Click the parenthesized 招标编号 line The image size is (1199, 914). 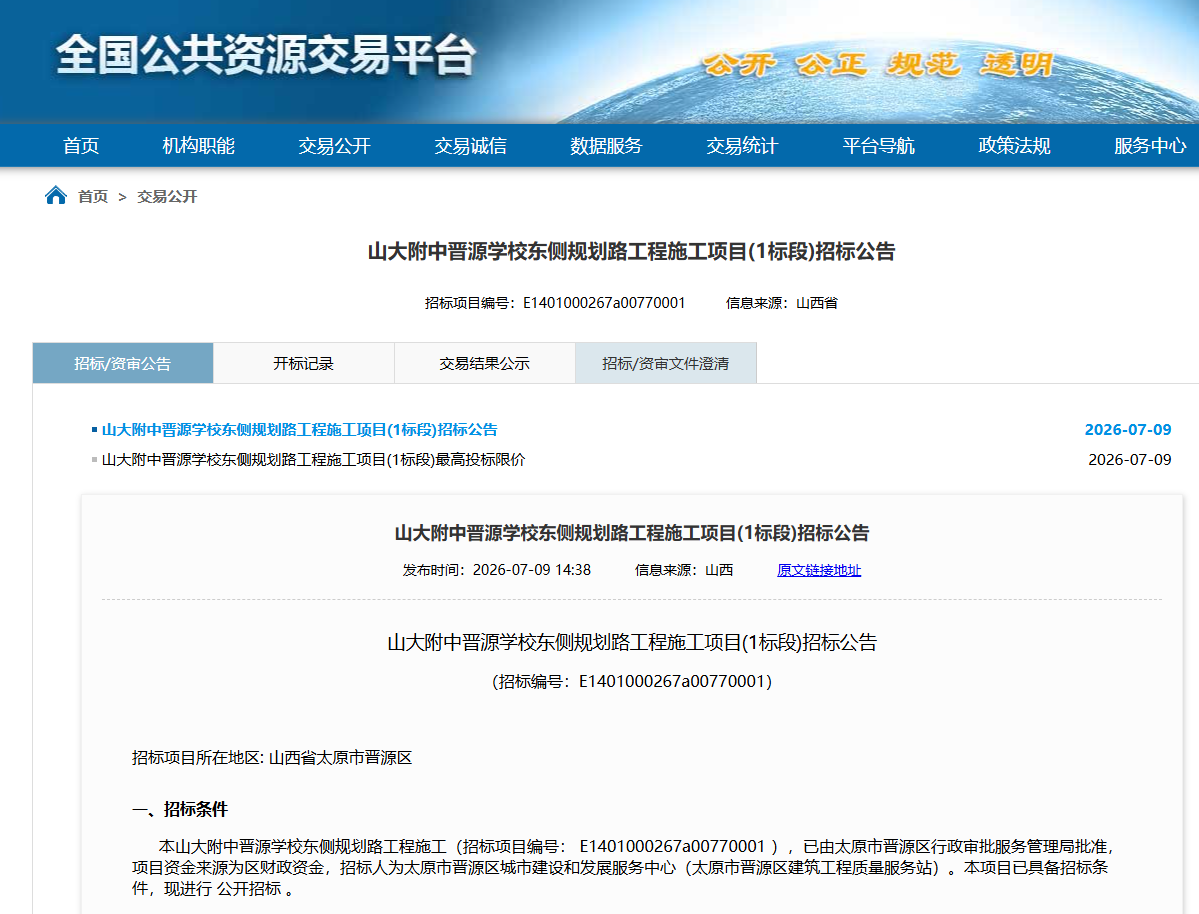click(632, 681)
